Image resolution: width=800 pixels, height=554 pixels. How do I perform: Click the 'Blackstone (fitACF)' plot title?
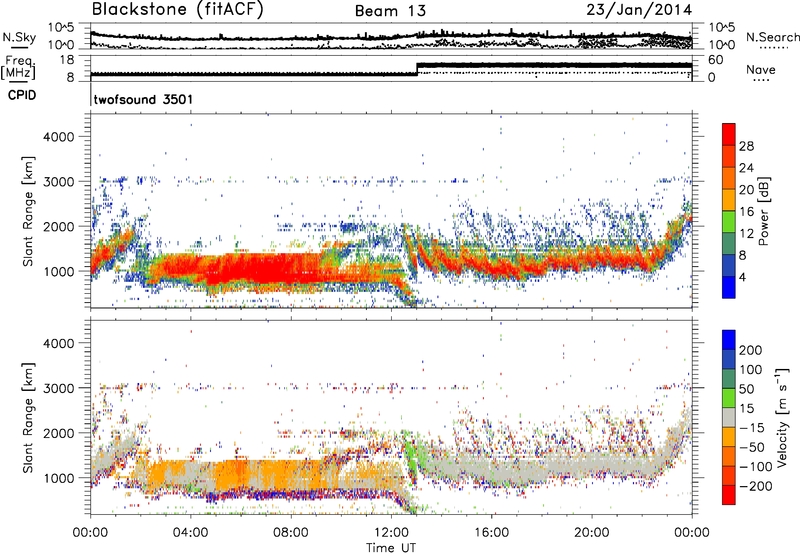178,9
